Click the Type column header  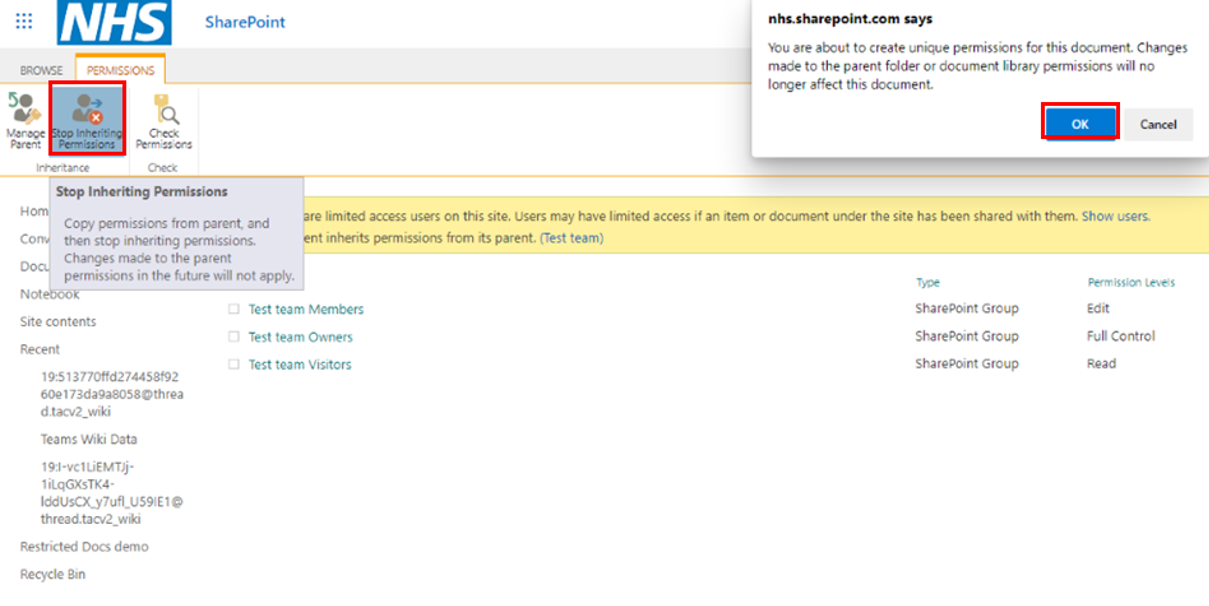[928, 283]
